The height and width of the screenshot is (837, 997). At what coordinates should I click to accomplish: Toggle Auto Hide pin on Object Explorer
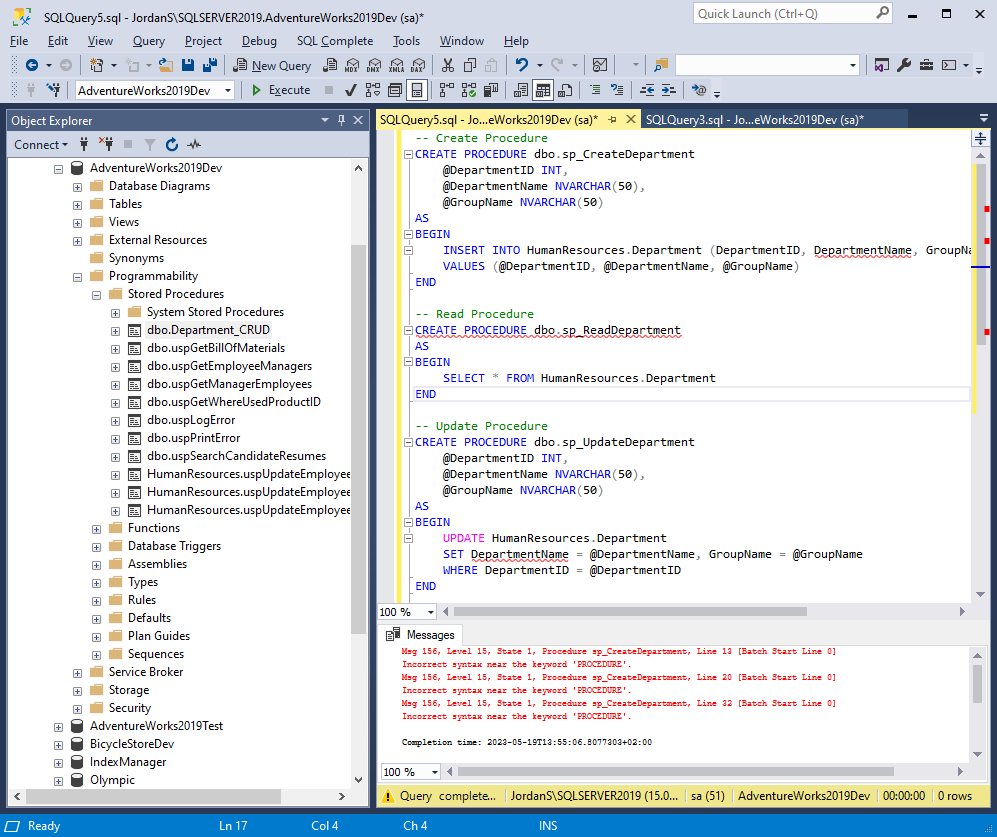coord(341,120)
